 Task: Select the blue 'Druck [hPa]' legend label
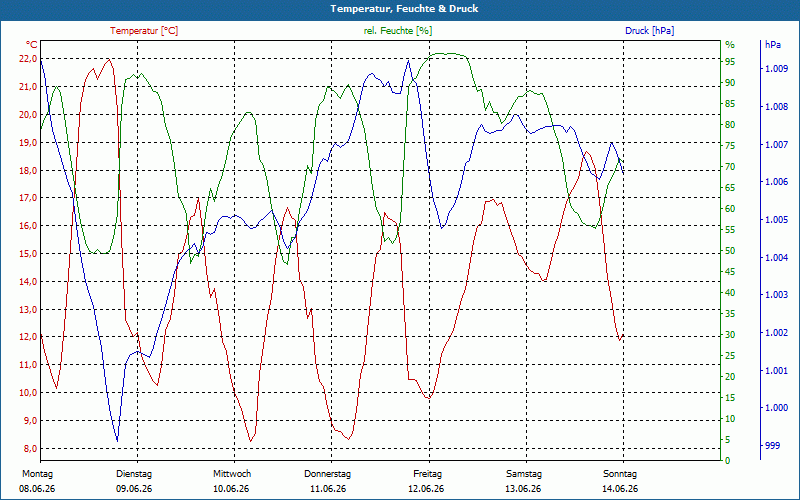point(649,31)
